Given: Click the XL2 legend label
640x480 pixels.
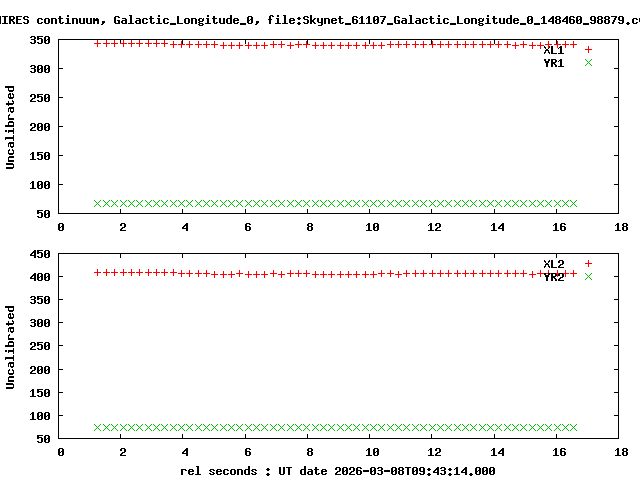Looking at the screenshot, I should click(x=553, y=264).
